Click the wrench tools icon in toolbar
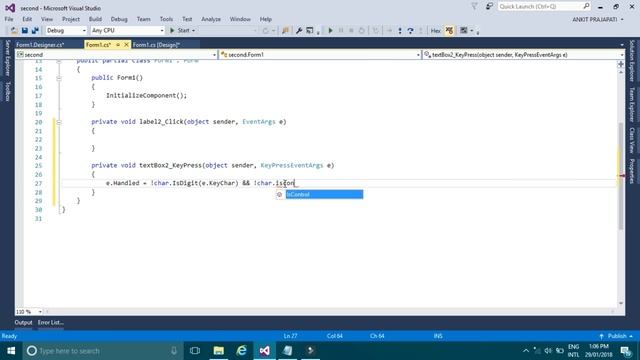 click(299, 31)
